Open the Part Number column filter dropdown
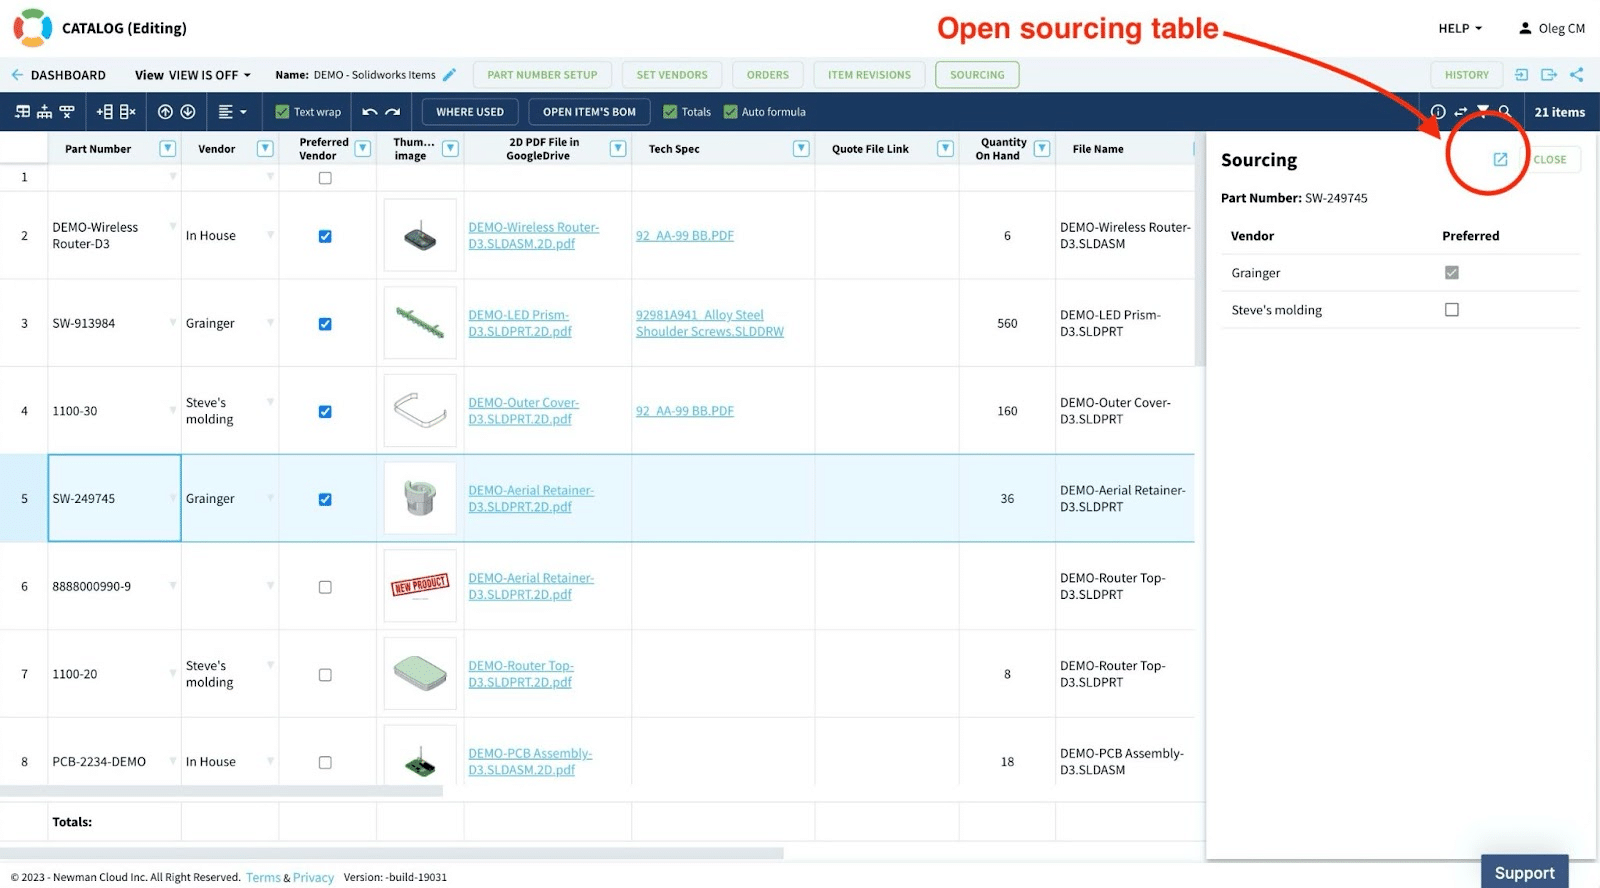 click(168, 149)
